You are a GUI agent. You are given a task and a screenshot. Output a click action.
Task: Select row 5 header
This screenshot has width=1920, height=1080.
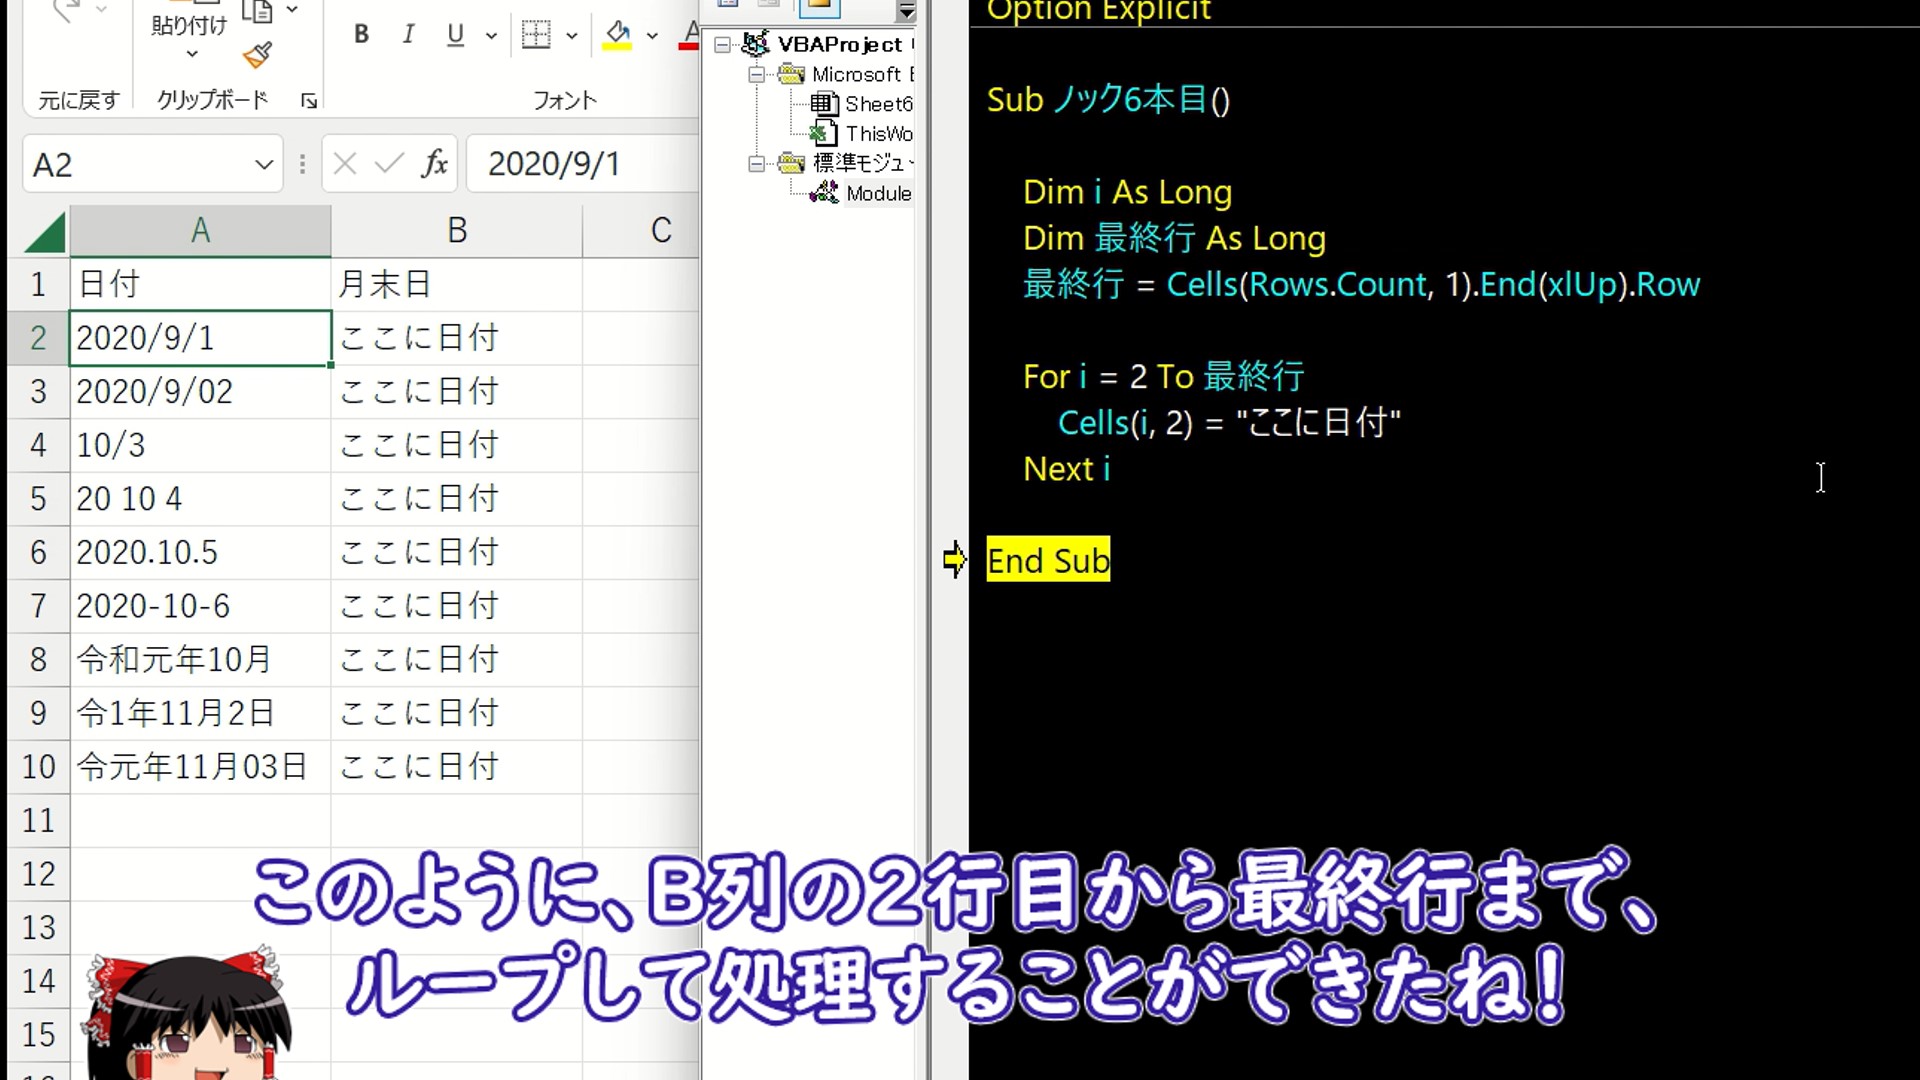pos(38,498)
